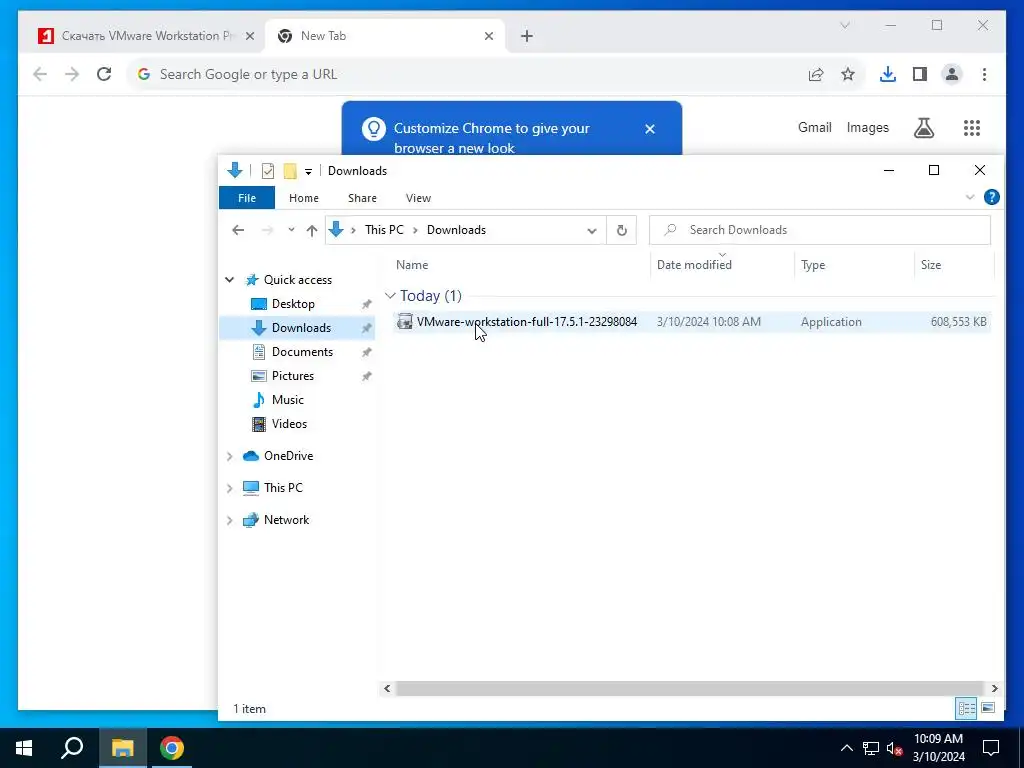The width and height of the screenshot is (1024, 768).
Task: Open Google apps grid
Action: [972, 128]
